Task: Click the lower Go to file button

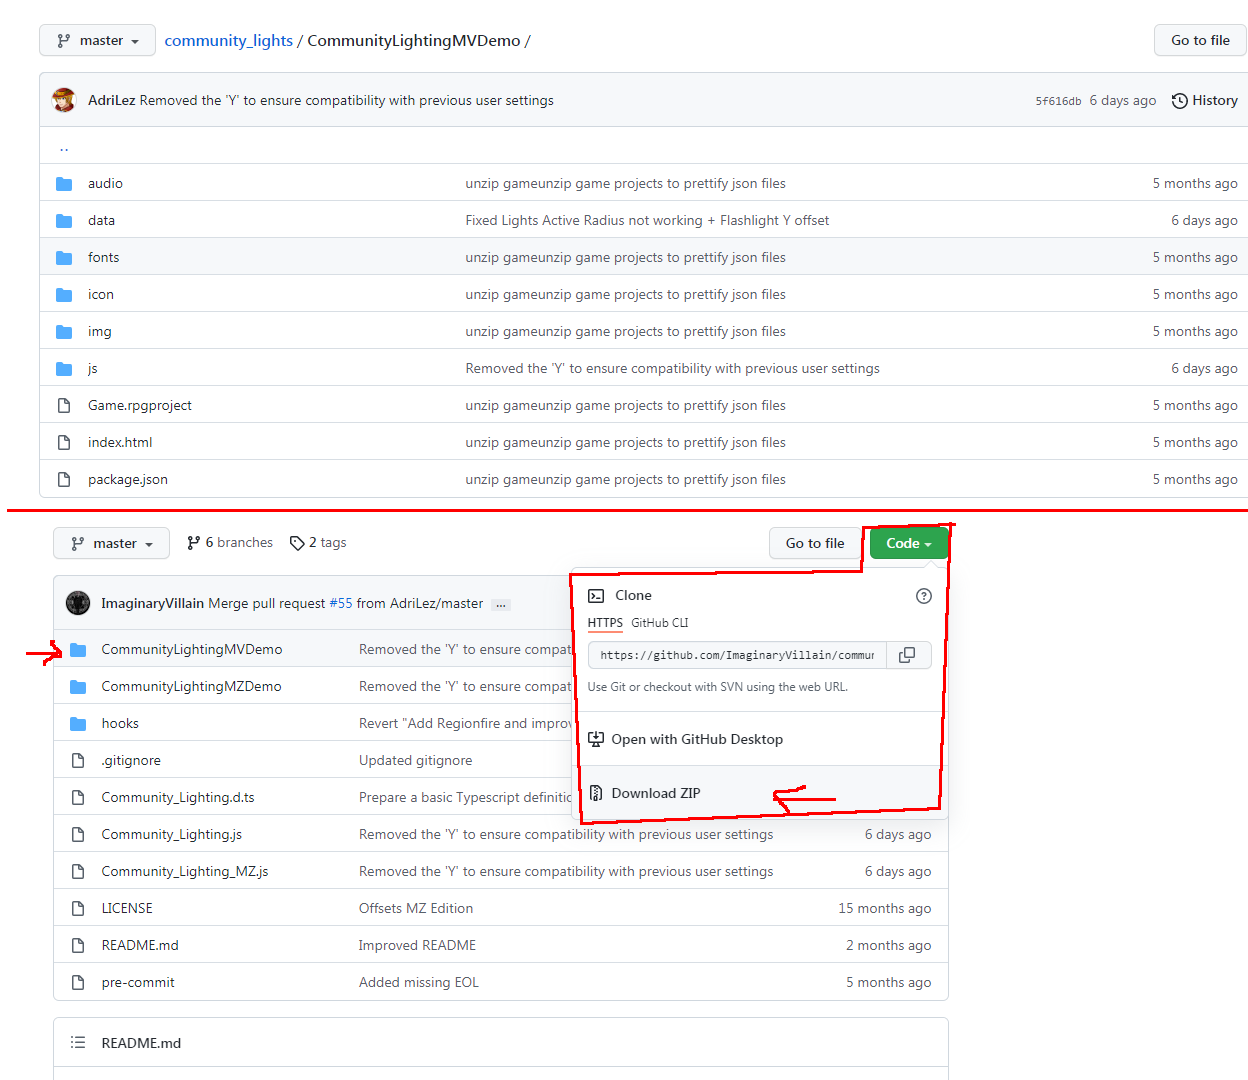Action: (814, 543)
